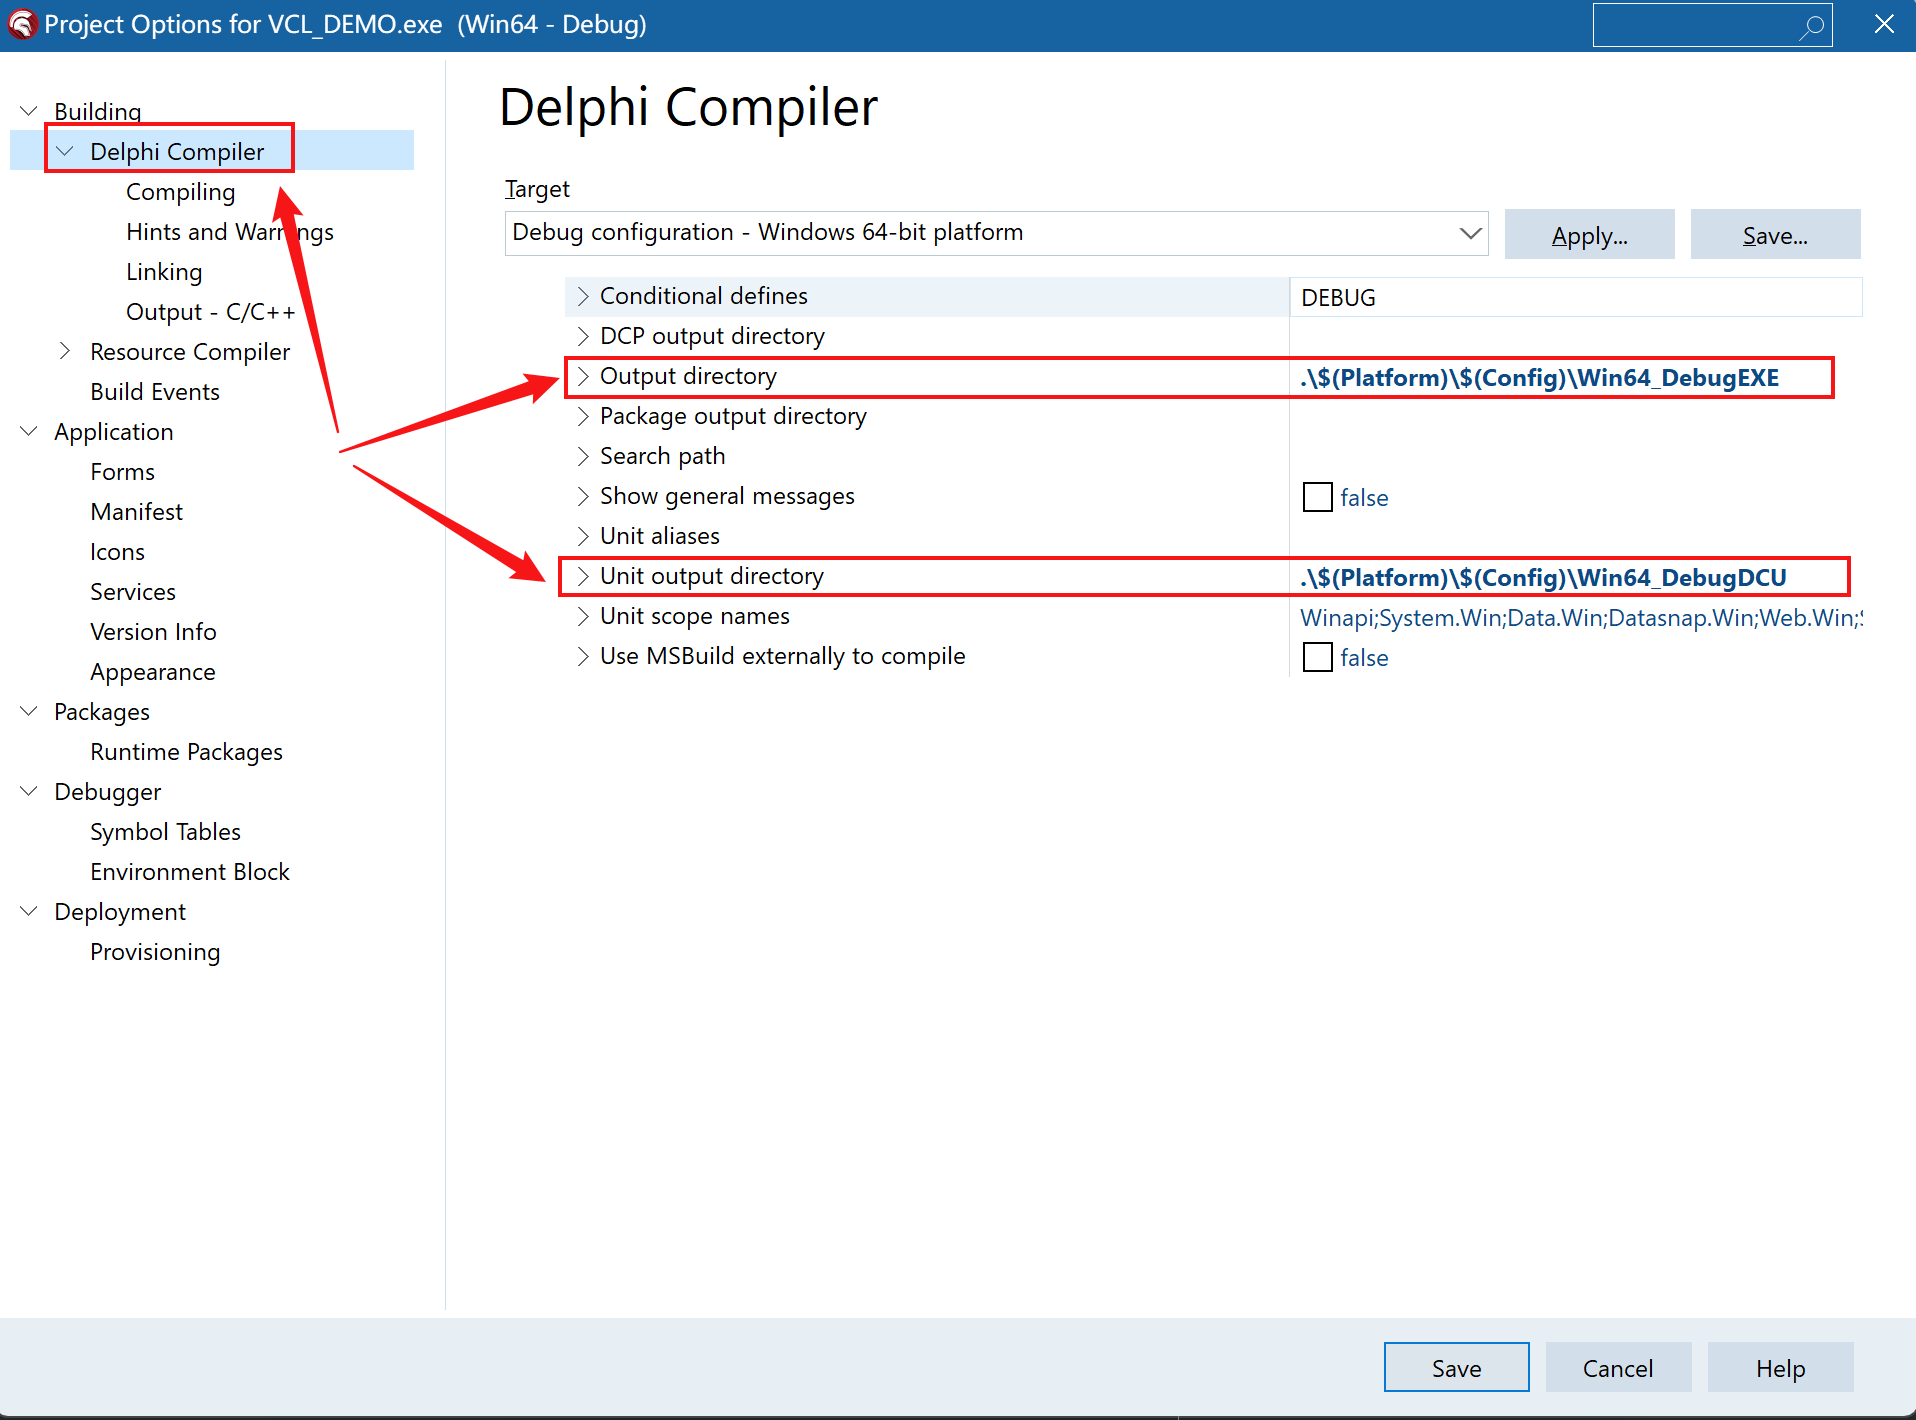Open Output - C/C++ options page
Screen dimensions: 1916x1420
[211, 312]
